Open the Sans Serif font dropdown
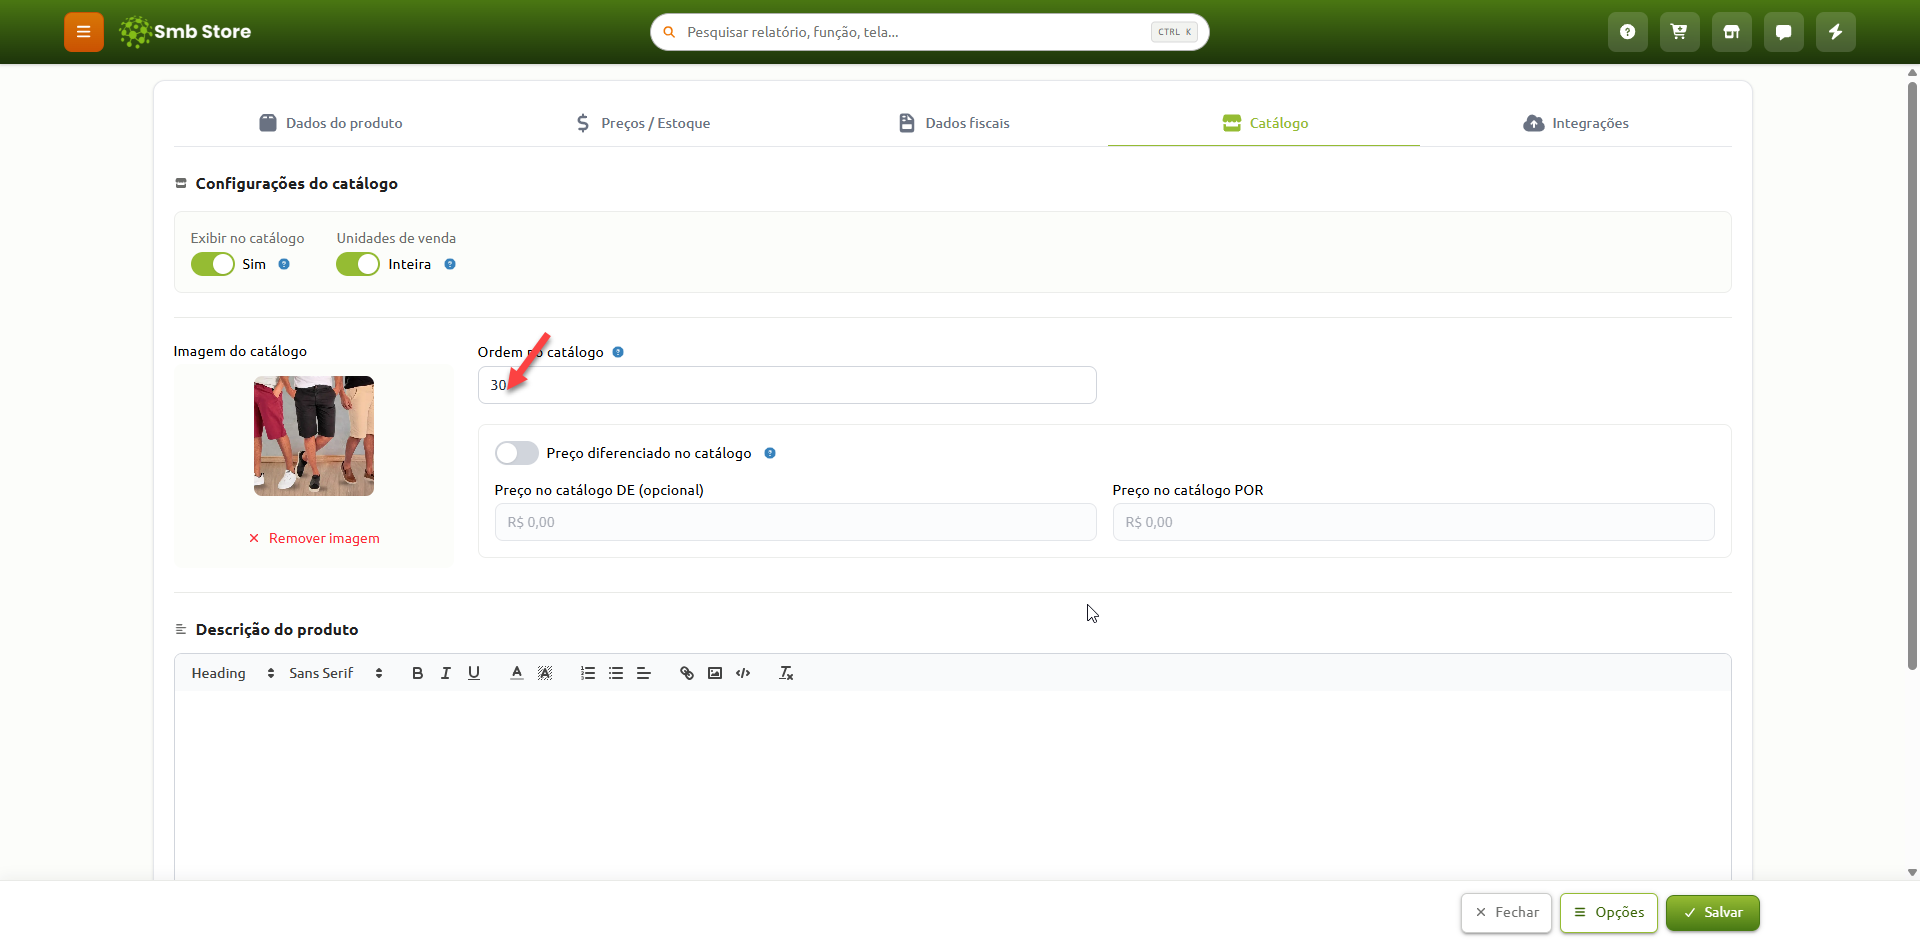 pos(336,673)
